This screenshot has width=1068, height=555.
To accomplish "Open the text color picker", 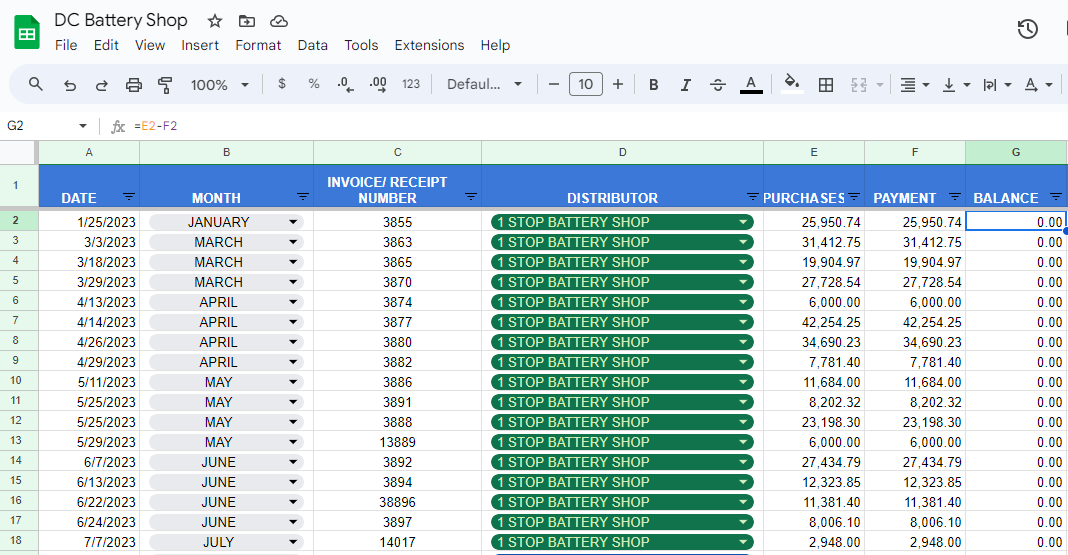I will click(x=751, y=84).
